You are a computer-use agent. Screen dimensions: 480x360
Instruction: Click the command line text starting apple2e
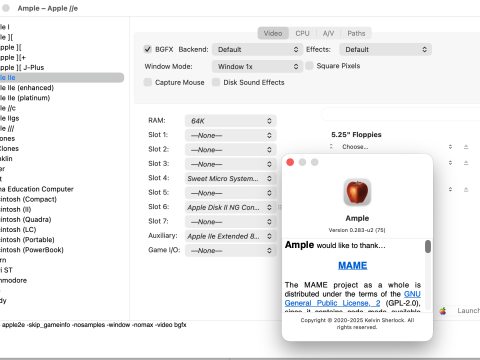(93, 325)
